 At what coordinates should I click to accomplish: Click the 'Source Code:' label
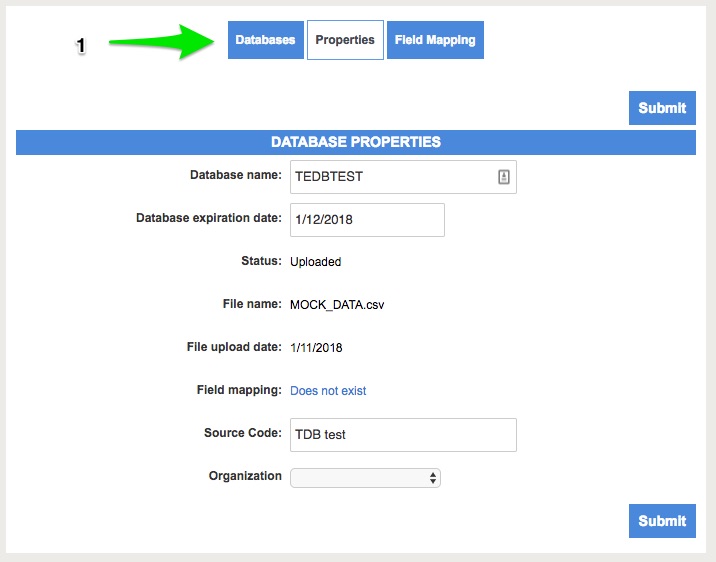tap(242, 433)
